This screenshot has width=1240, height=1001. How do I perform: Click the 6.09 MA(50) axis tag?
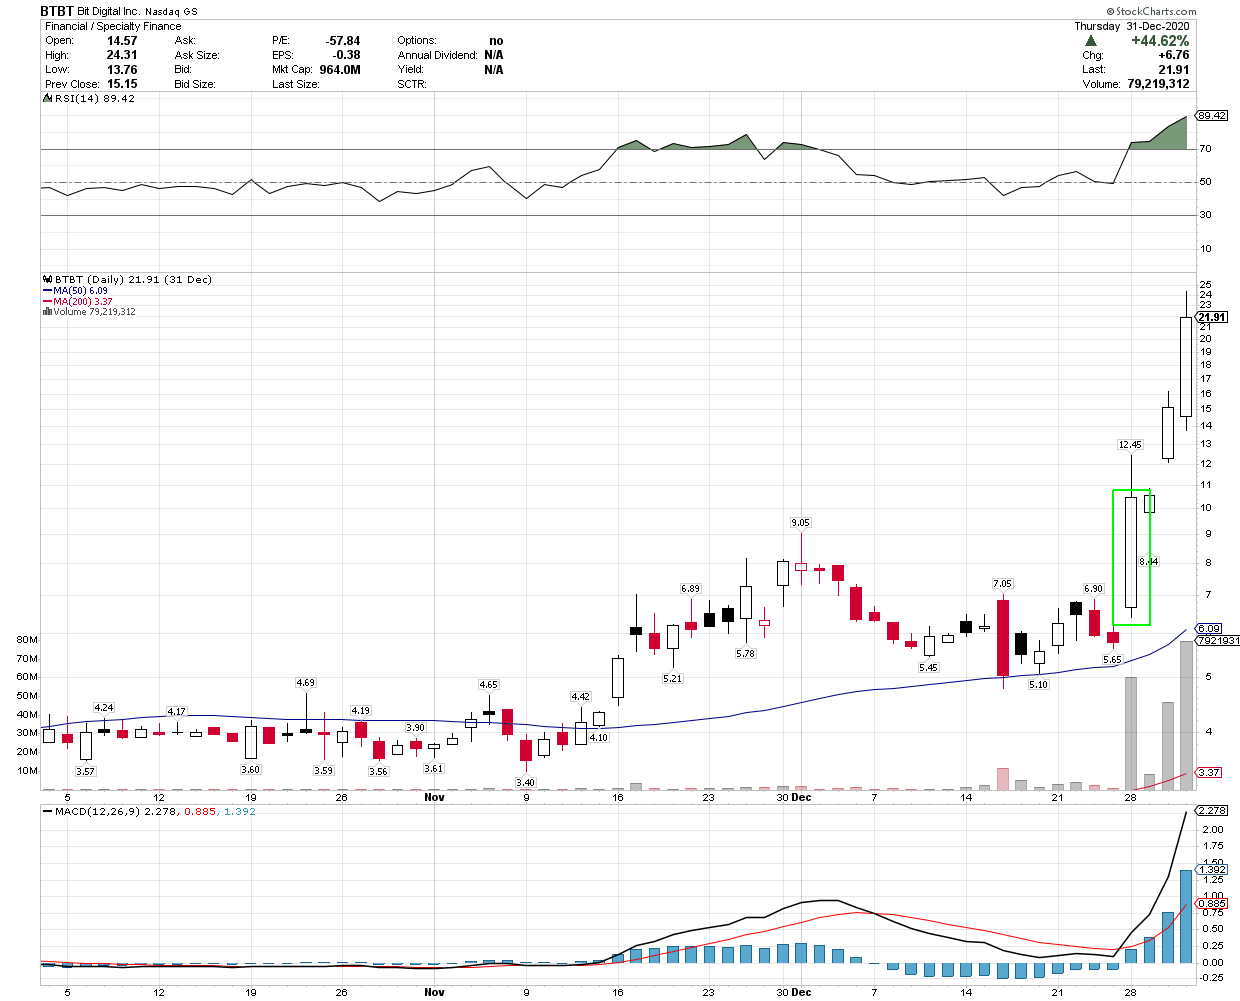[1208, 629]
